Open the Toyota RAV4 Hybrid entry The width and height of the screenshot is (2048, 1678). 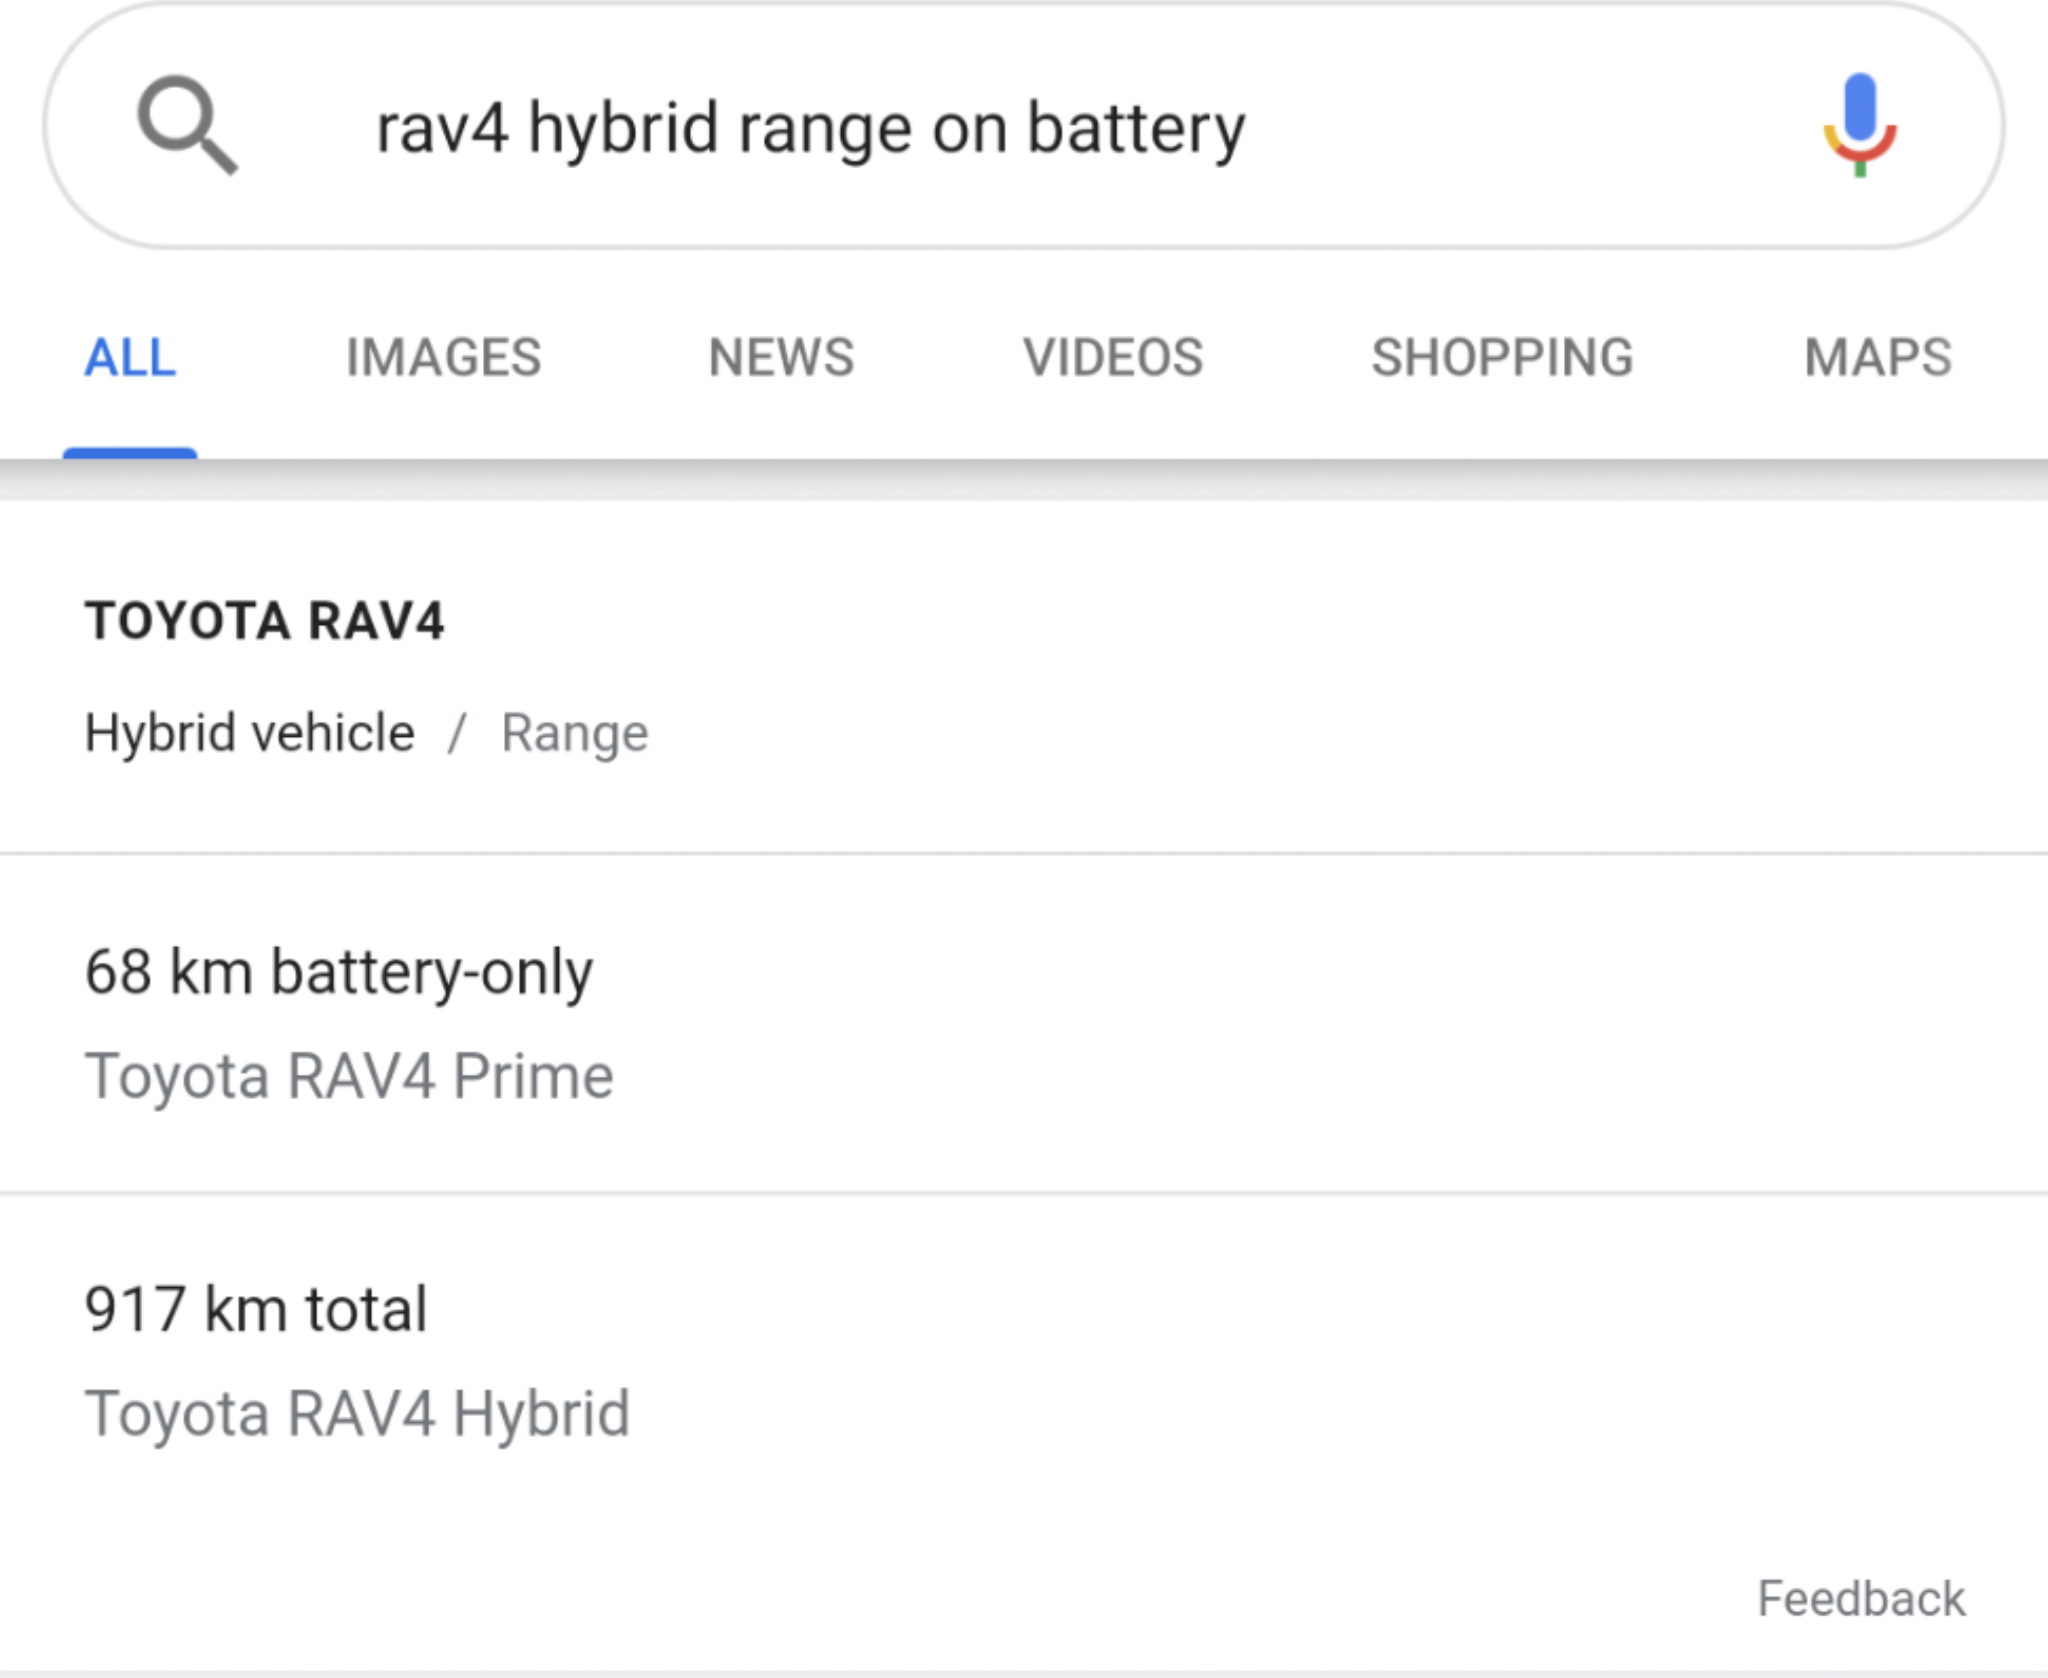(x=357, y=1415)
